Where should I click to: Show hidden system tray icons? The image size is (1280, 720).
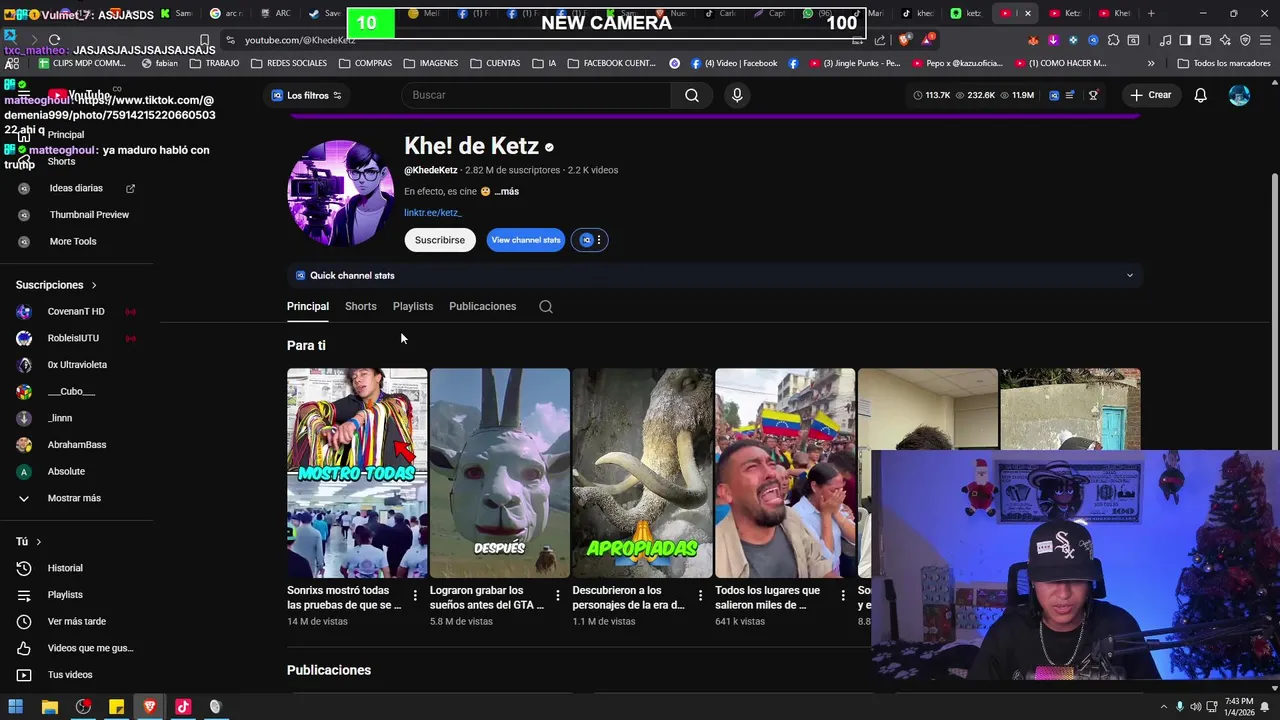pyautogui.click(x=1164, y=707)
